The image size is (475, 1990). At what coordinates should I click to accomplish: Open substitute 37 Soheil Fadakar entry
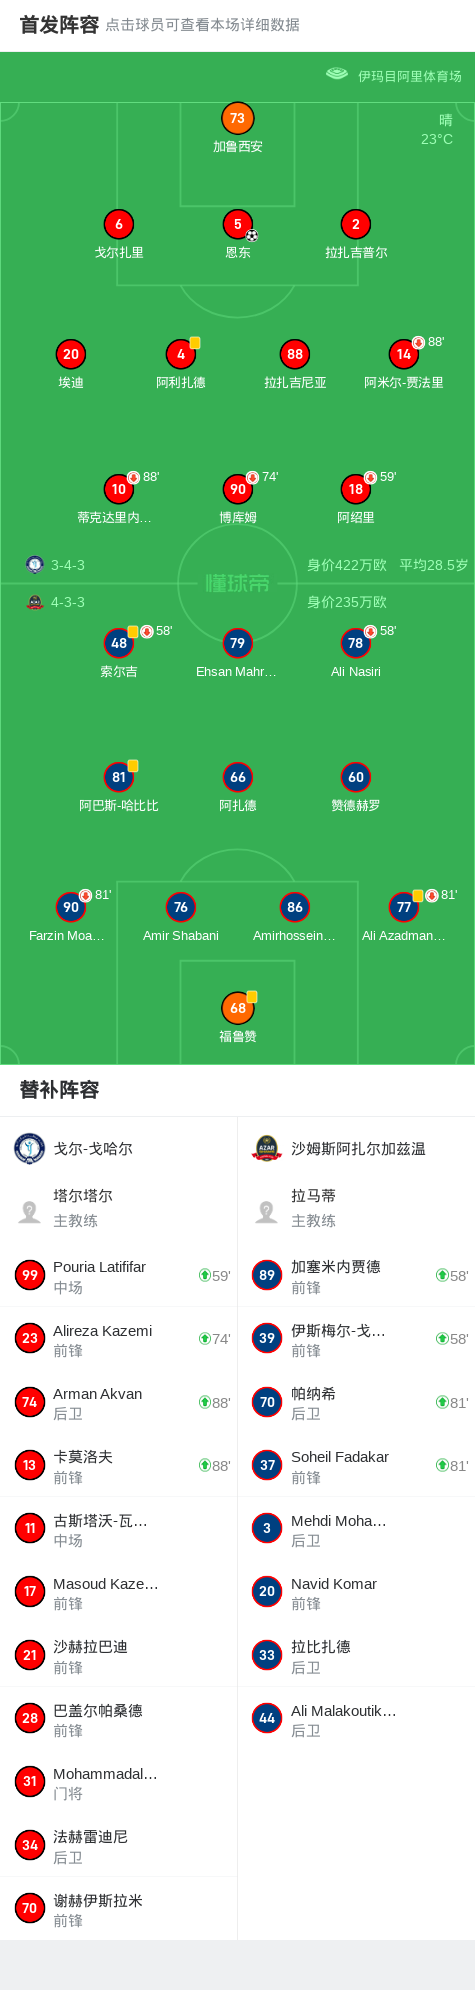pyautogui.click(x=356, y=1466)
